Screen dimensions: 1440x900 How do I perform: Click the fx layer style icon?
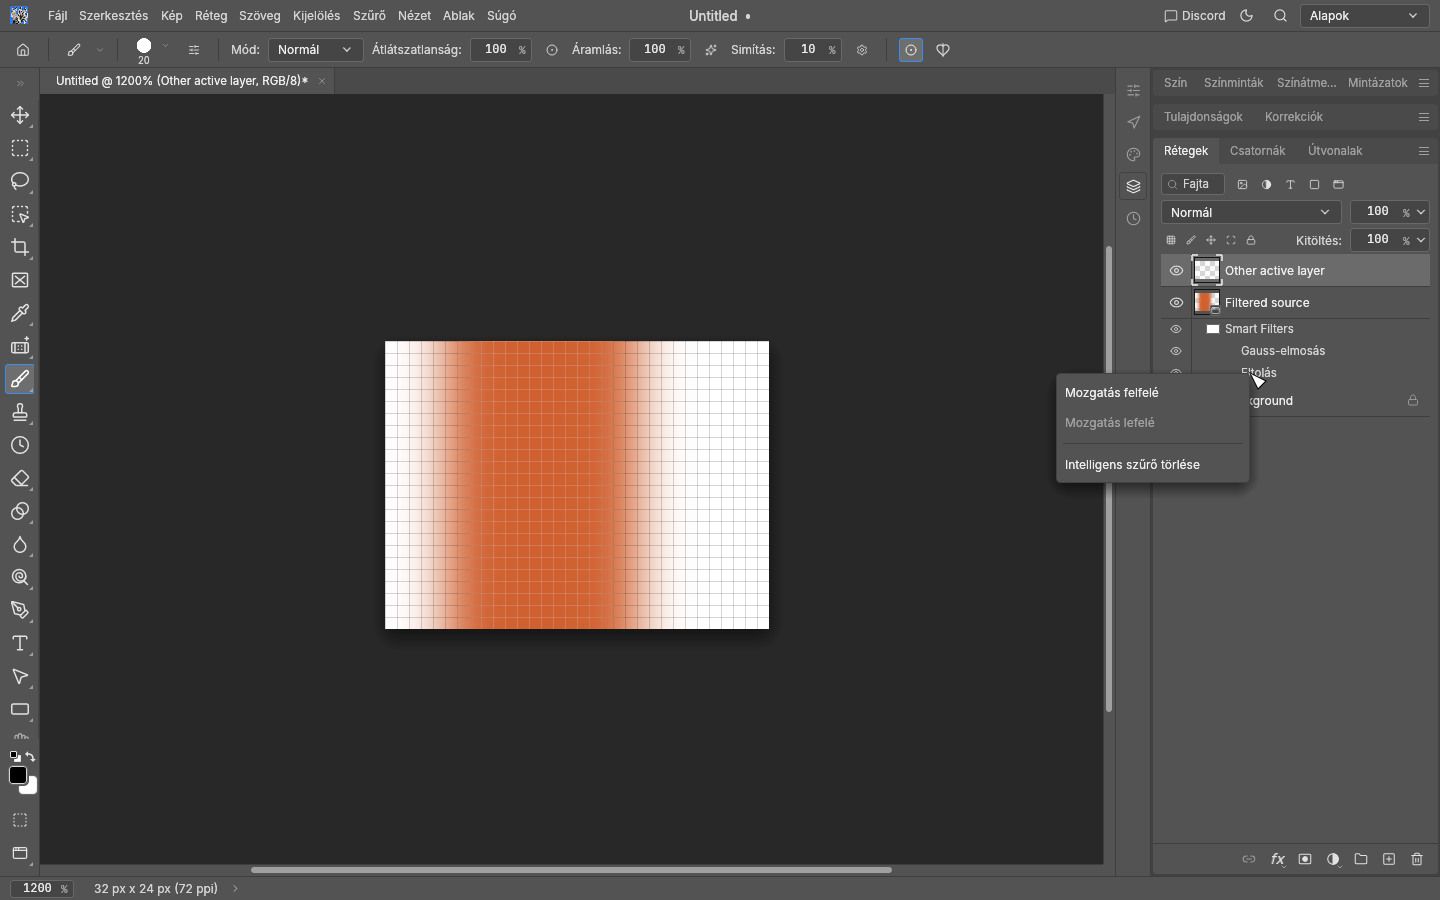1277,859
